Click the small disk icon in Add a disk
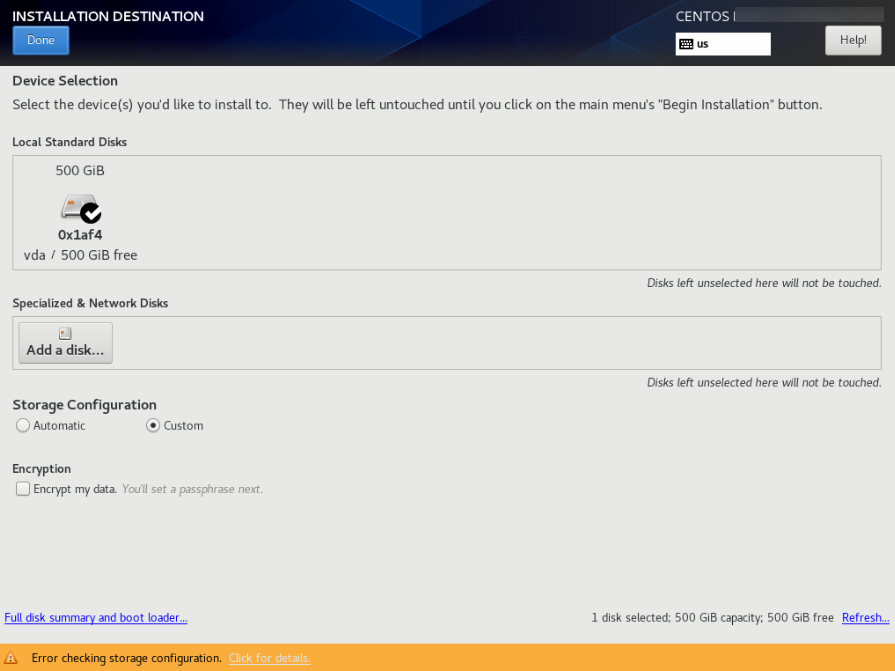 point(65,333)
